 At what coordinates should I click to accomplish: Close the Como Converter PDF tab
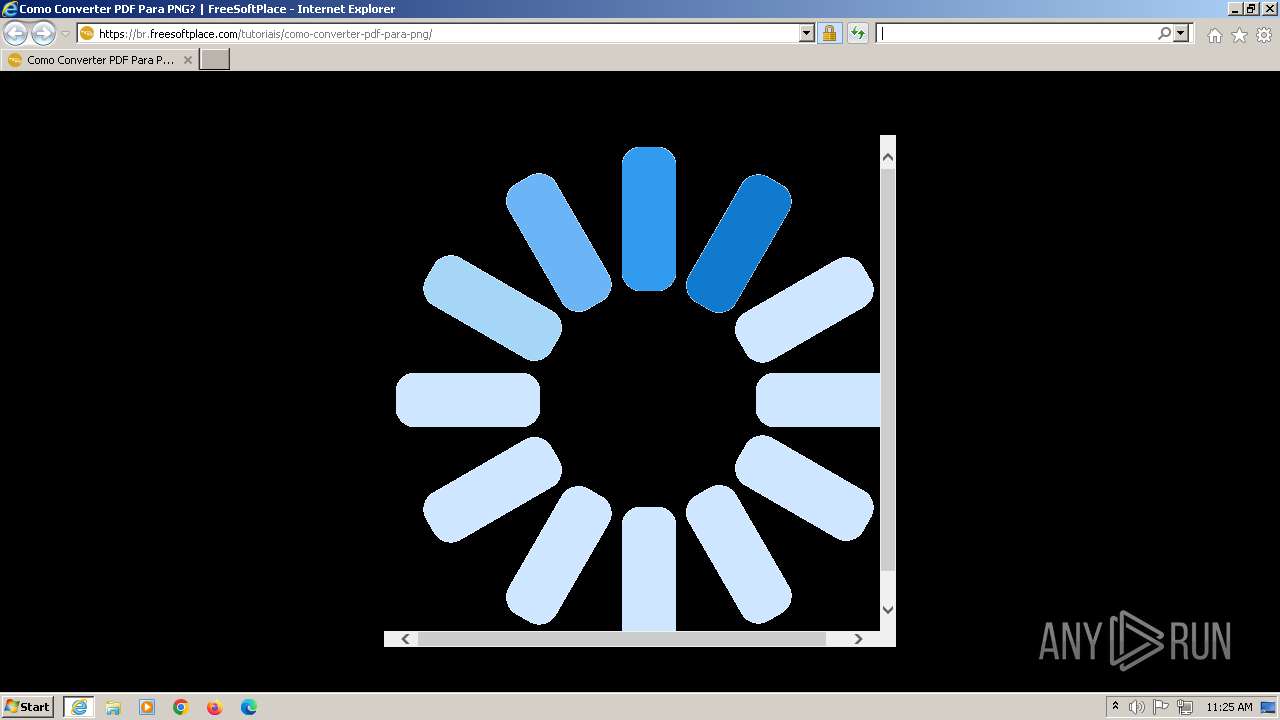pyautogui.click(x=187, y=60)
